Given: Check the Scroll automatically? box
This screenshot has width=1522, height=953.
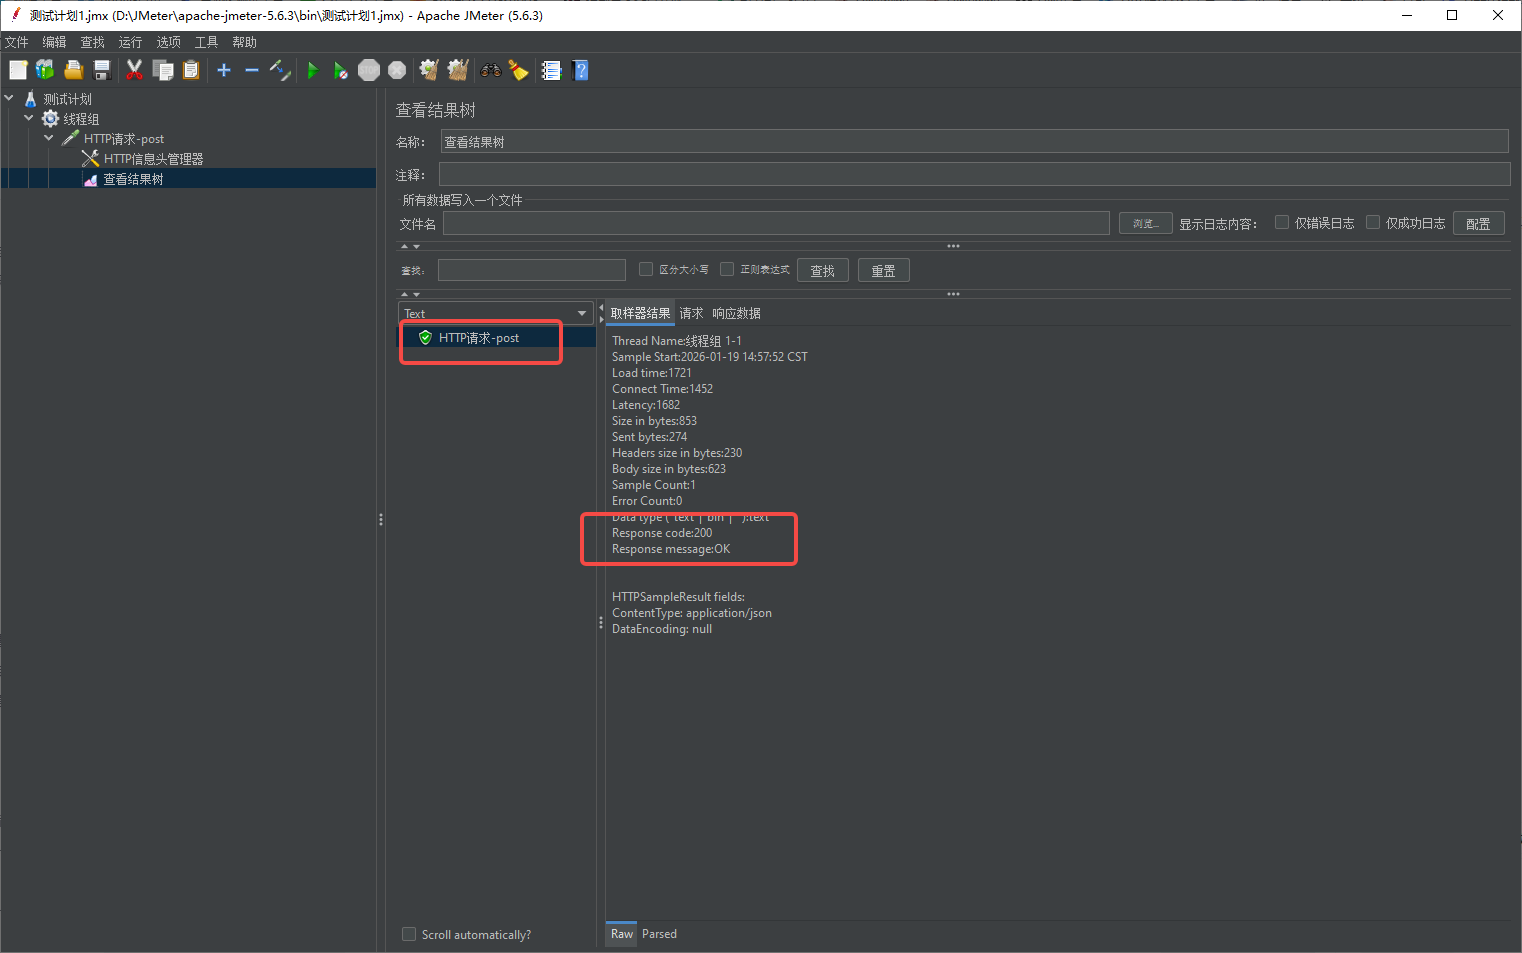Looking at the screenshot, I should (409, 934).
